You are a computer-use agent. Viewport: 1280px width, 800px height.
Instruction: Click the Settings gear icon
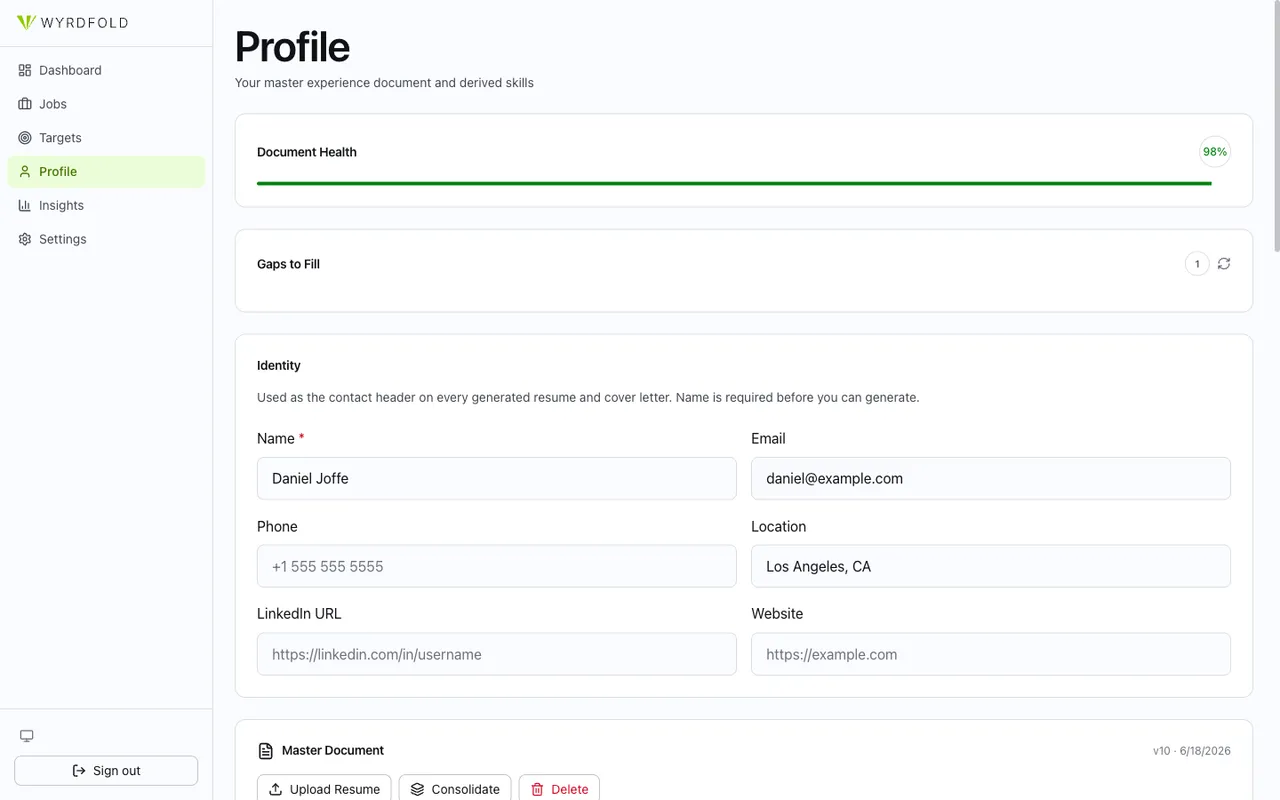(25, 240)
